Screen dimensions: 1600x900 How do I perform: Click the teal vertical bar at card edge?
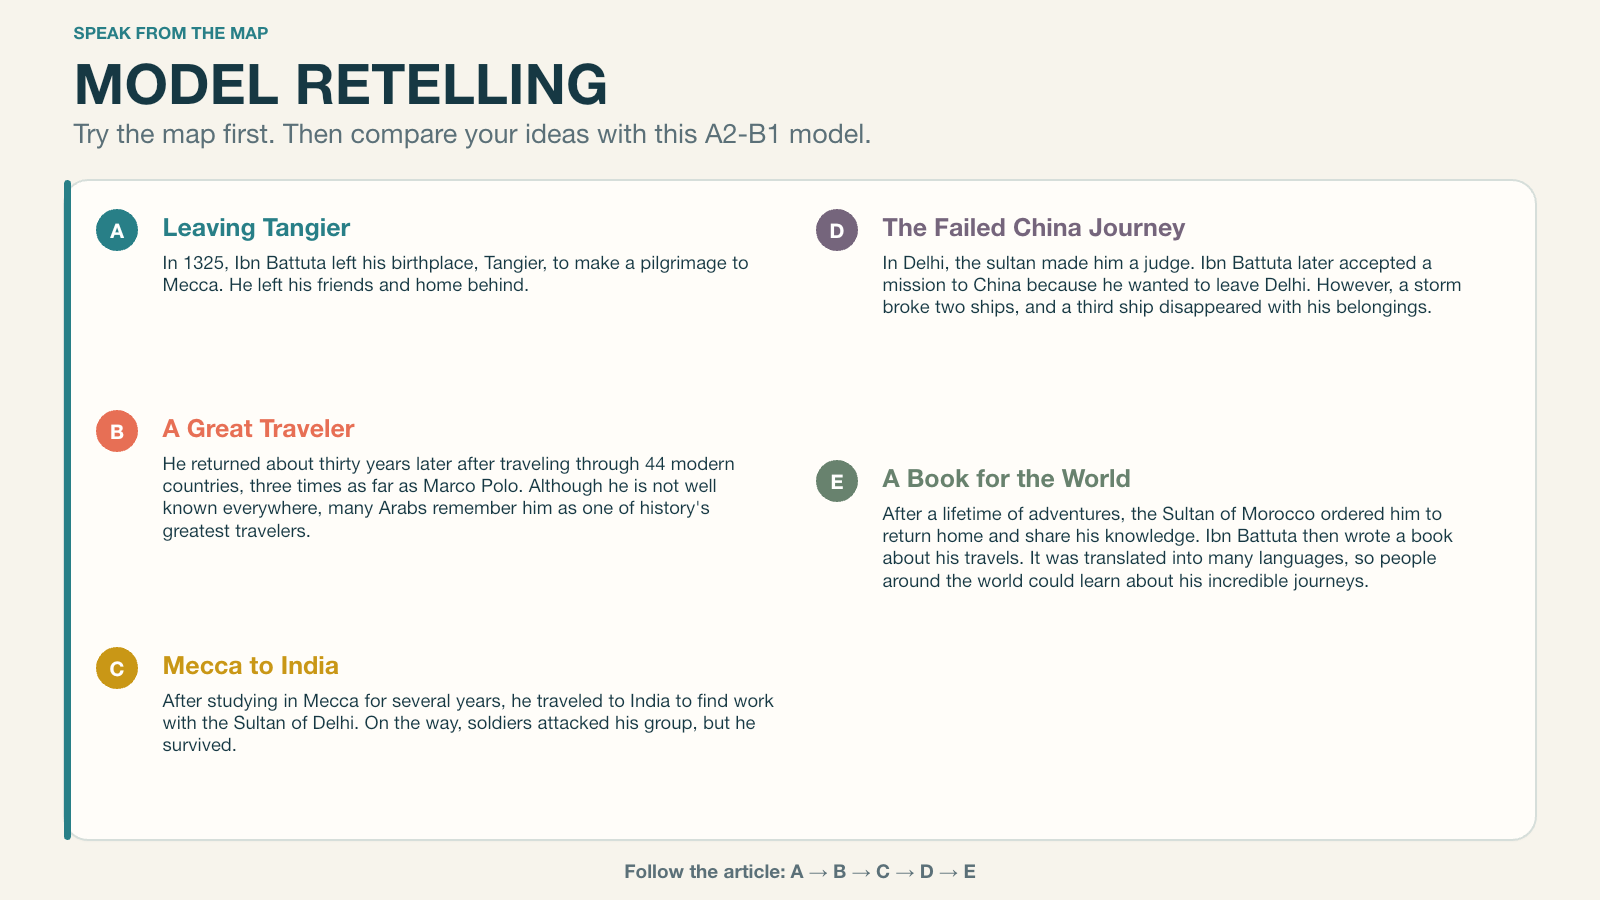click(67, 510)
